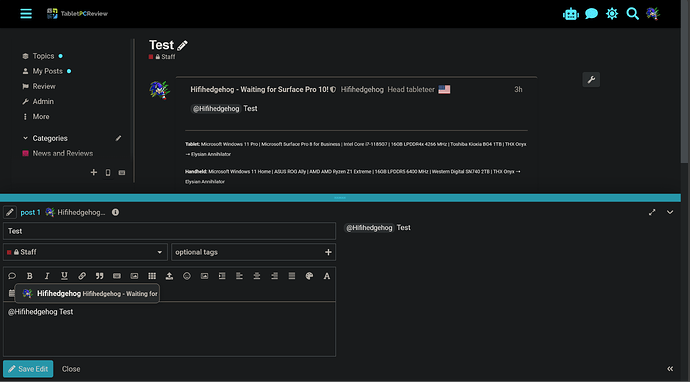
Task: Toggle underline formatting in composer
Action: 64,276
